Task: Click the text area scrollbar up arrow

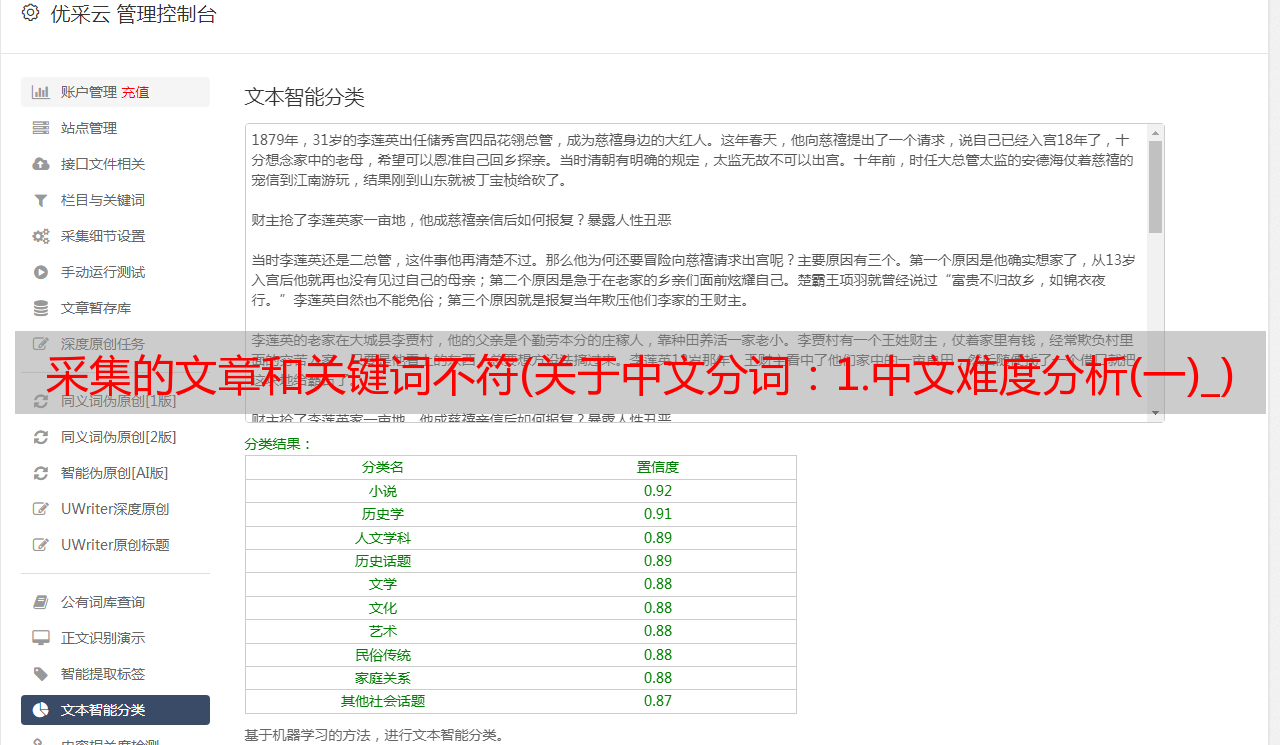Action: [x=1156, y=133]
